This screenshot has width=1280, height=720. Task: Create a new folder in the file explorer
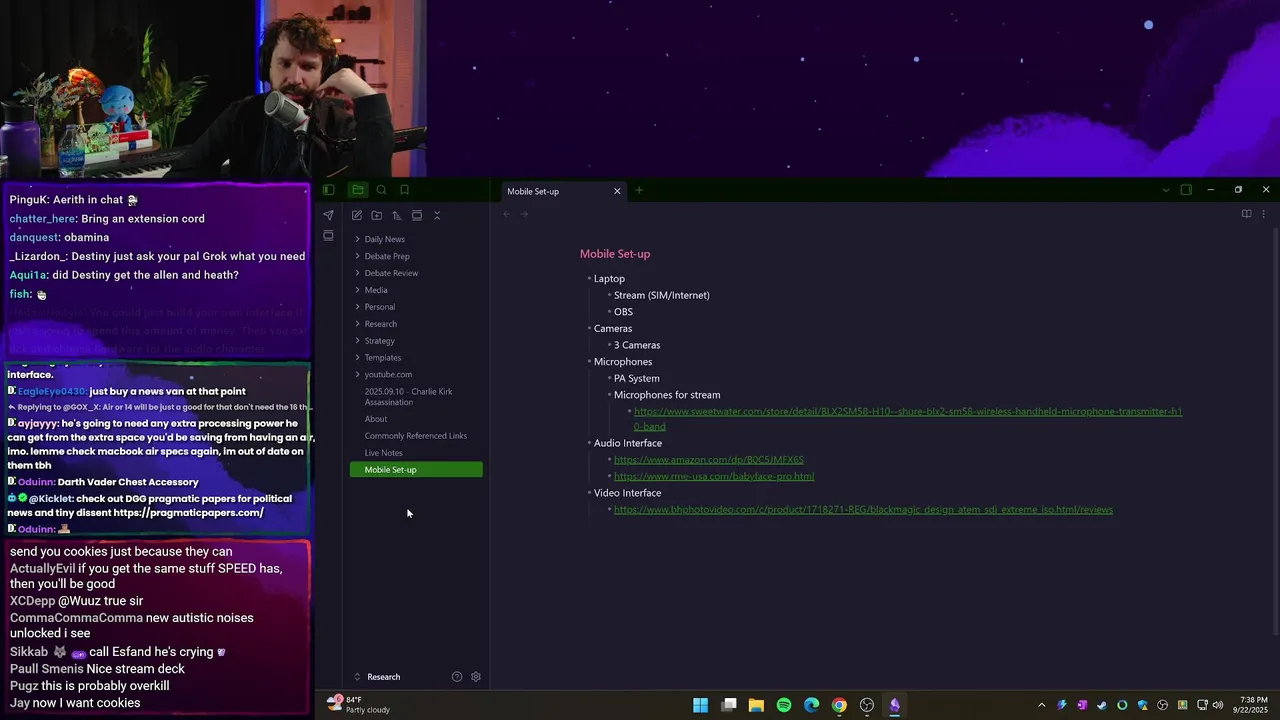coord(377,215)
